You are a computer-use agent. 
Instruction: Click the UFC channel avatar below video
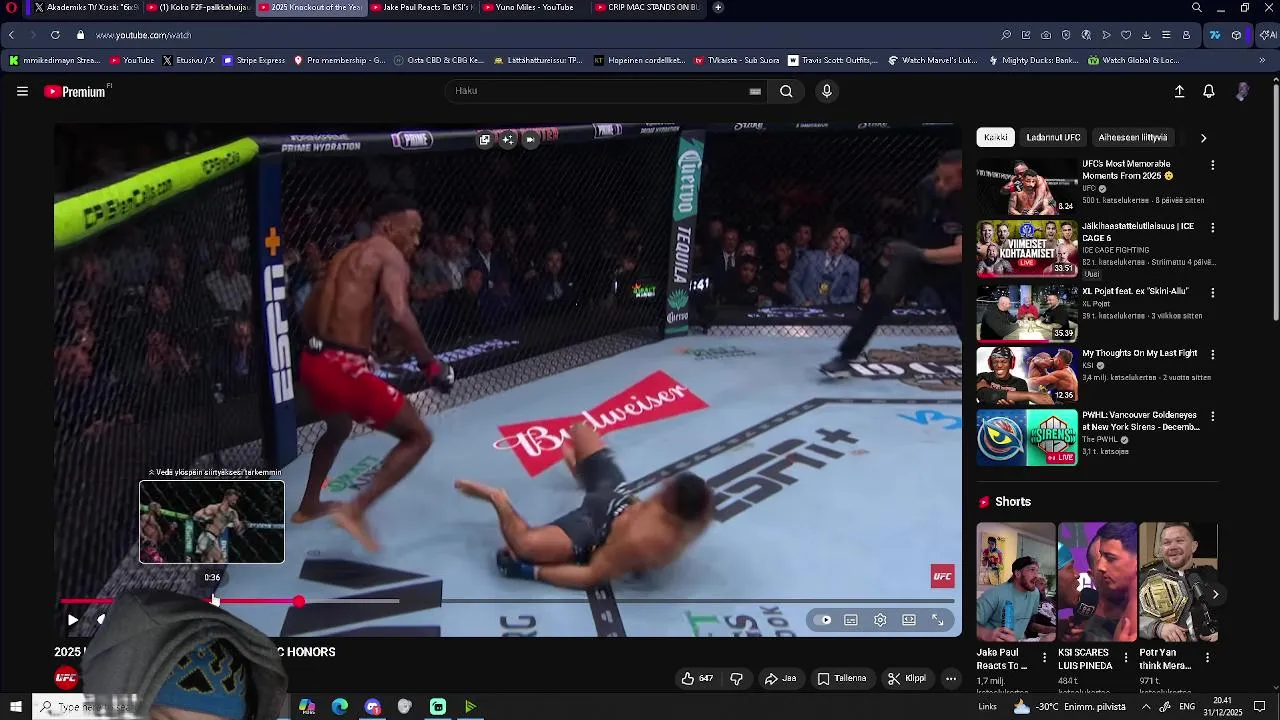click(66, 678)
